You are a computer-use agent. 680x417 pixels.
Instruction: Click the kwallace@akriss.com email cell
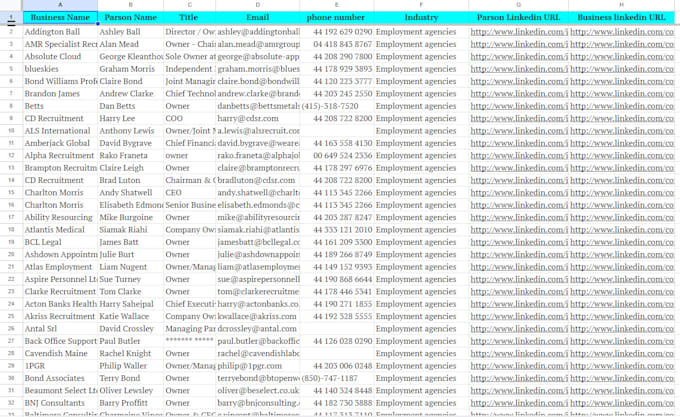258,316
